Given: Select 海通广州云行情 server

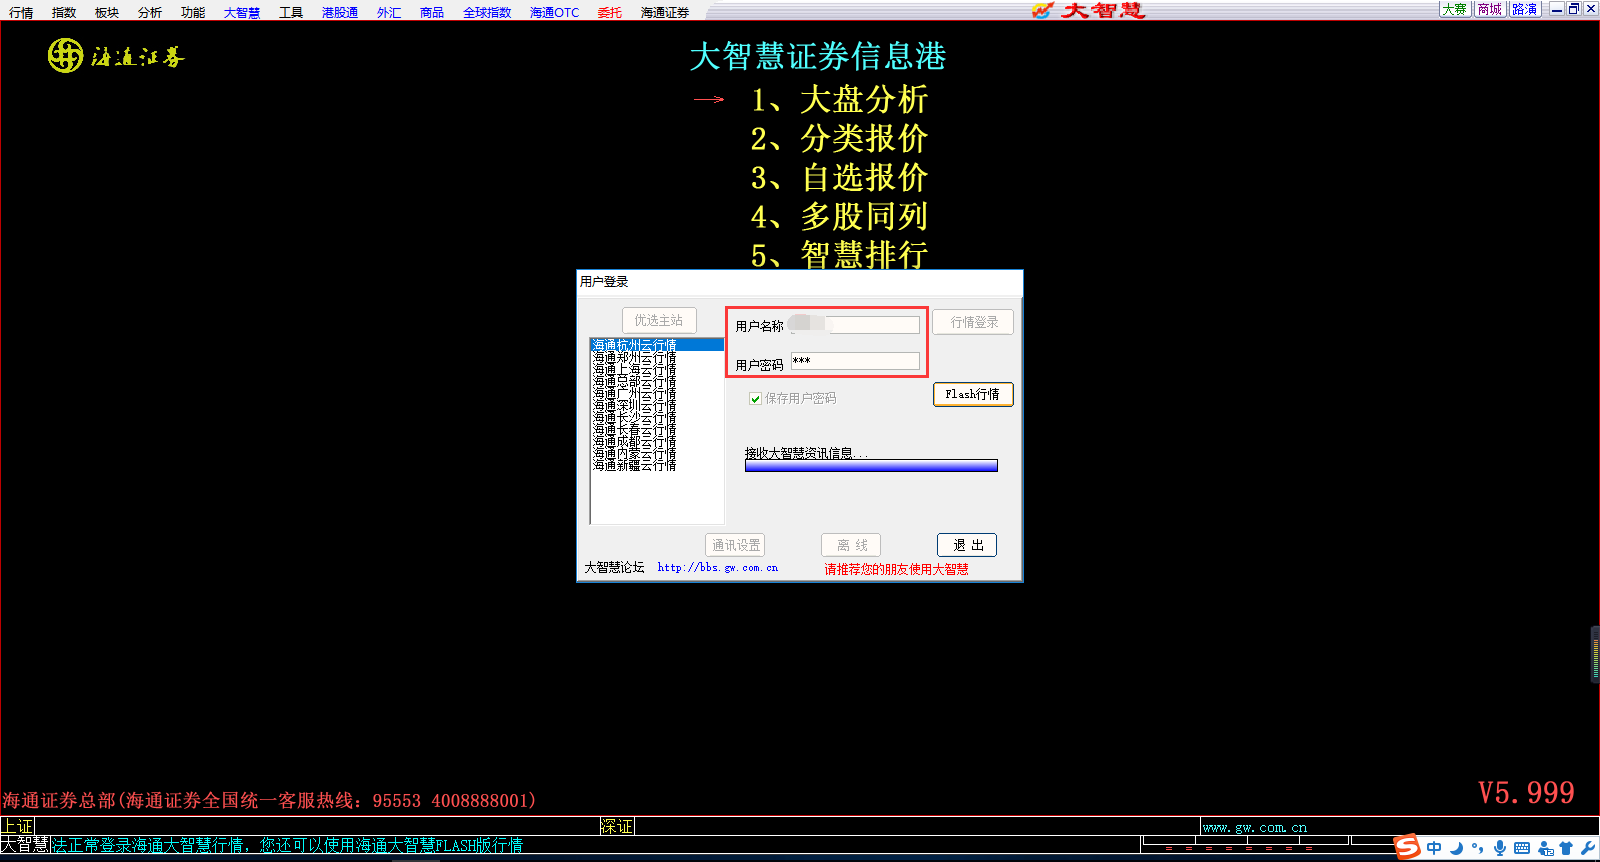Looking at the screenshot, I should [656, 393].
